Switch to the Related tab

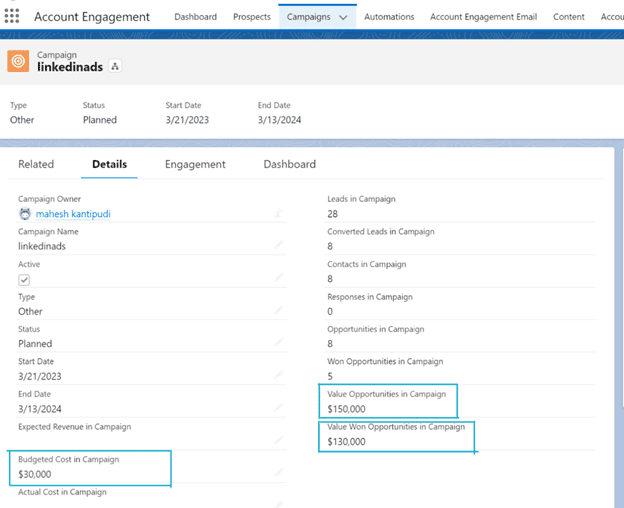pyautogui.click(x=36, y=164)
